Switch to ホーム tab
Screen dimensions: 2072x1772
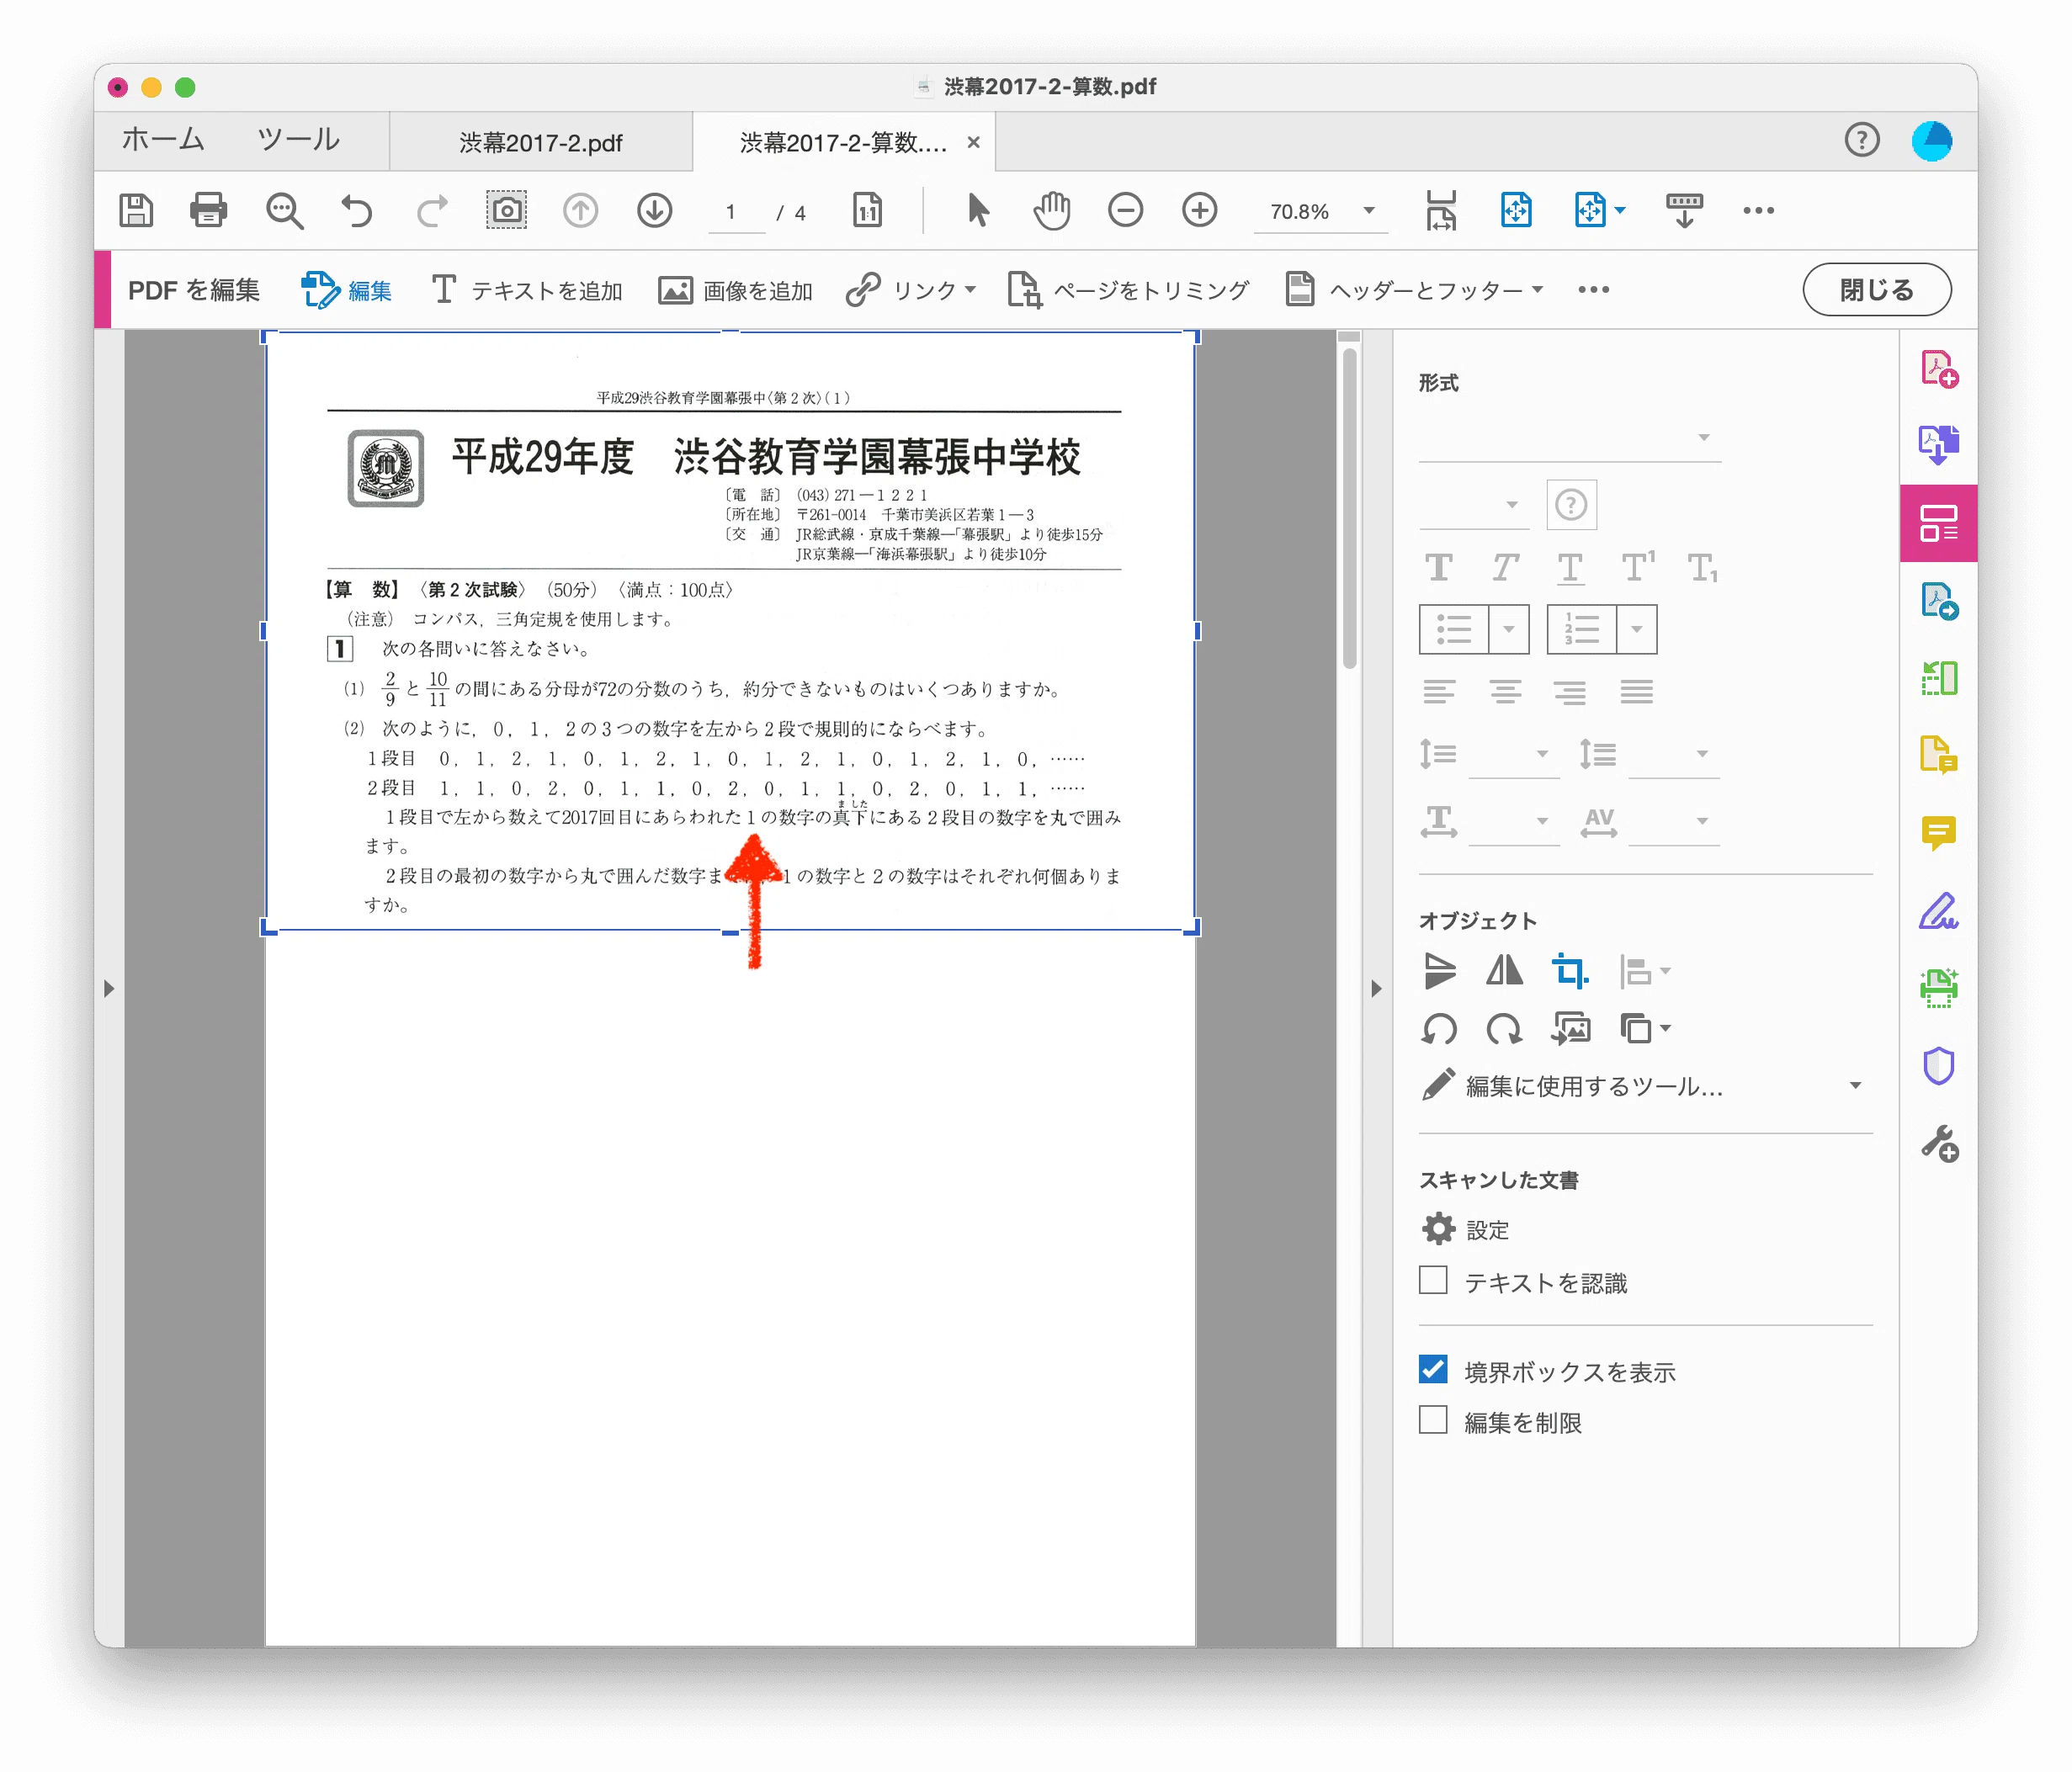(163, 140)
